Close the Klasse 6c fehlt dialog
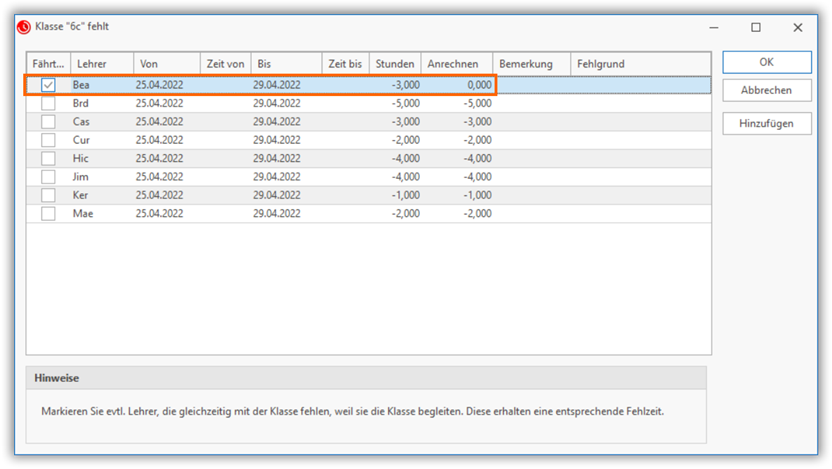Viewport: 832px width, 469px height. [x=797, y=27]
